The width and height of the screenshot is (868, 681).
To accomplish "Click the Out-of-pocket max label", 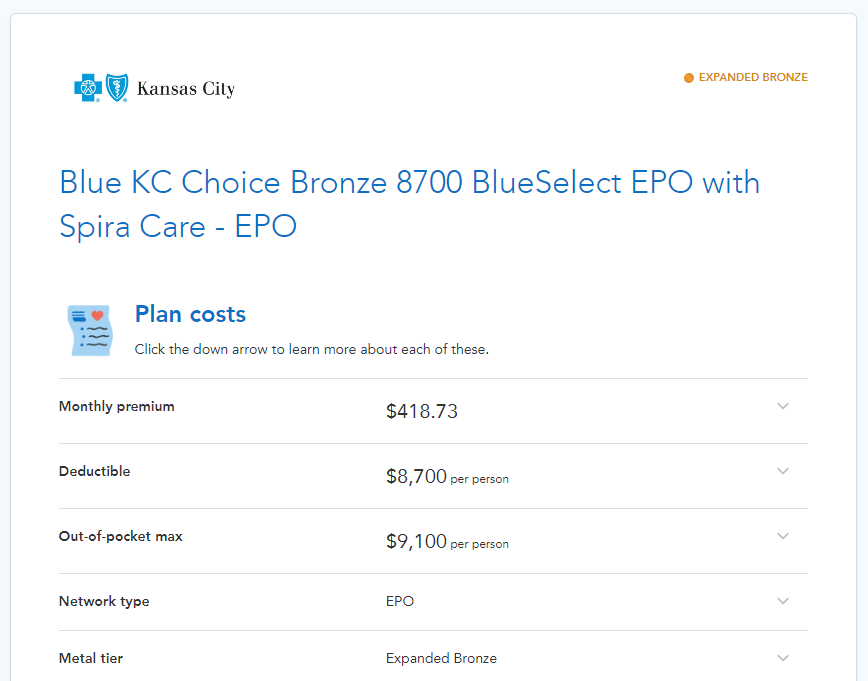I will [x=121, y=536].
